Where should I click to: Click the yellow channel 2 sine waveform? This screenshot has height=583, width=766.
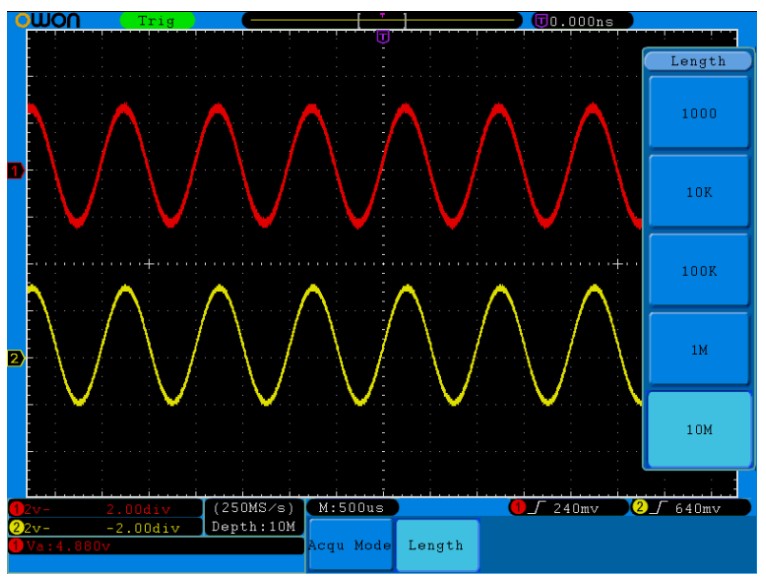tap(335, 345)
